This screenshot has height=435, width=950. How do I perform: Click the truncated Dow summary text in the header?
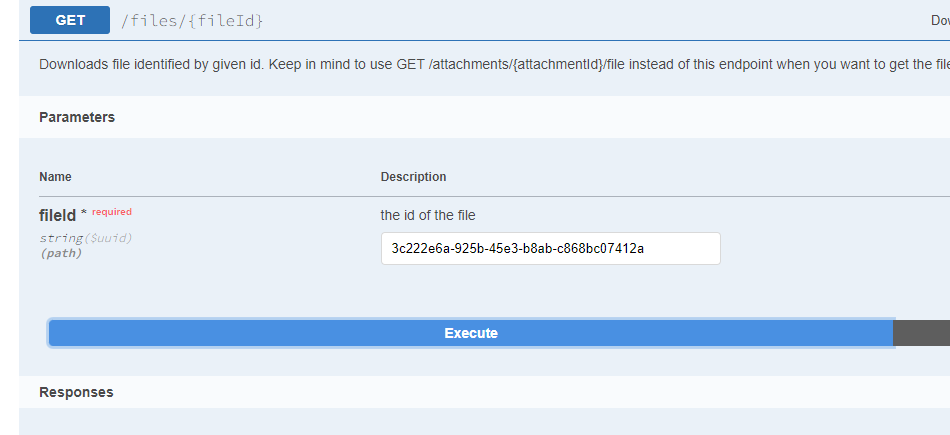pos(940,21)
